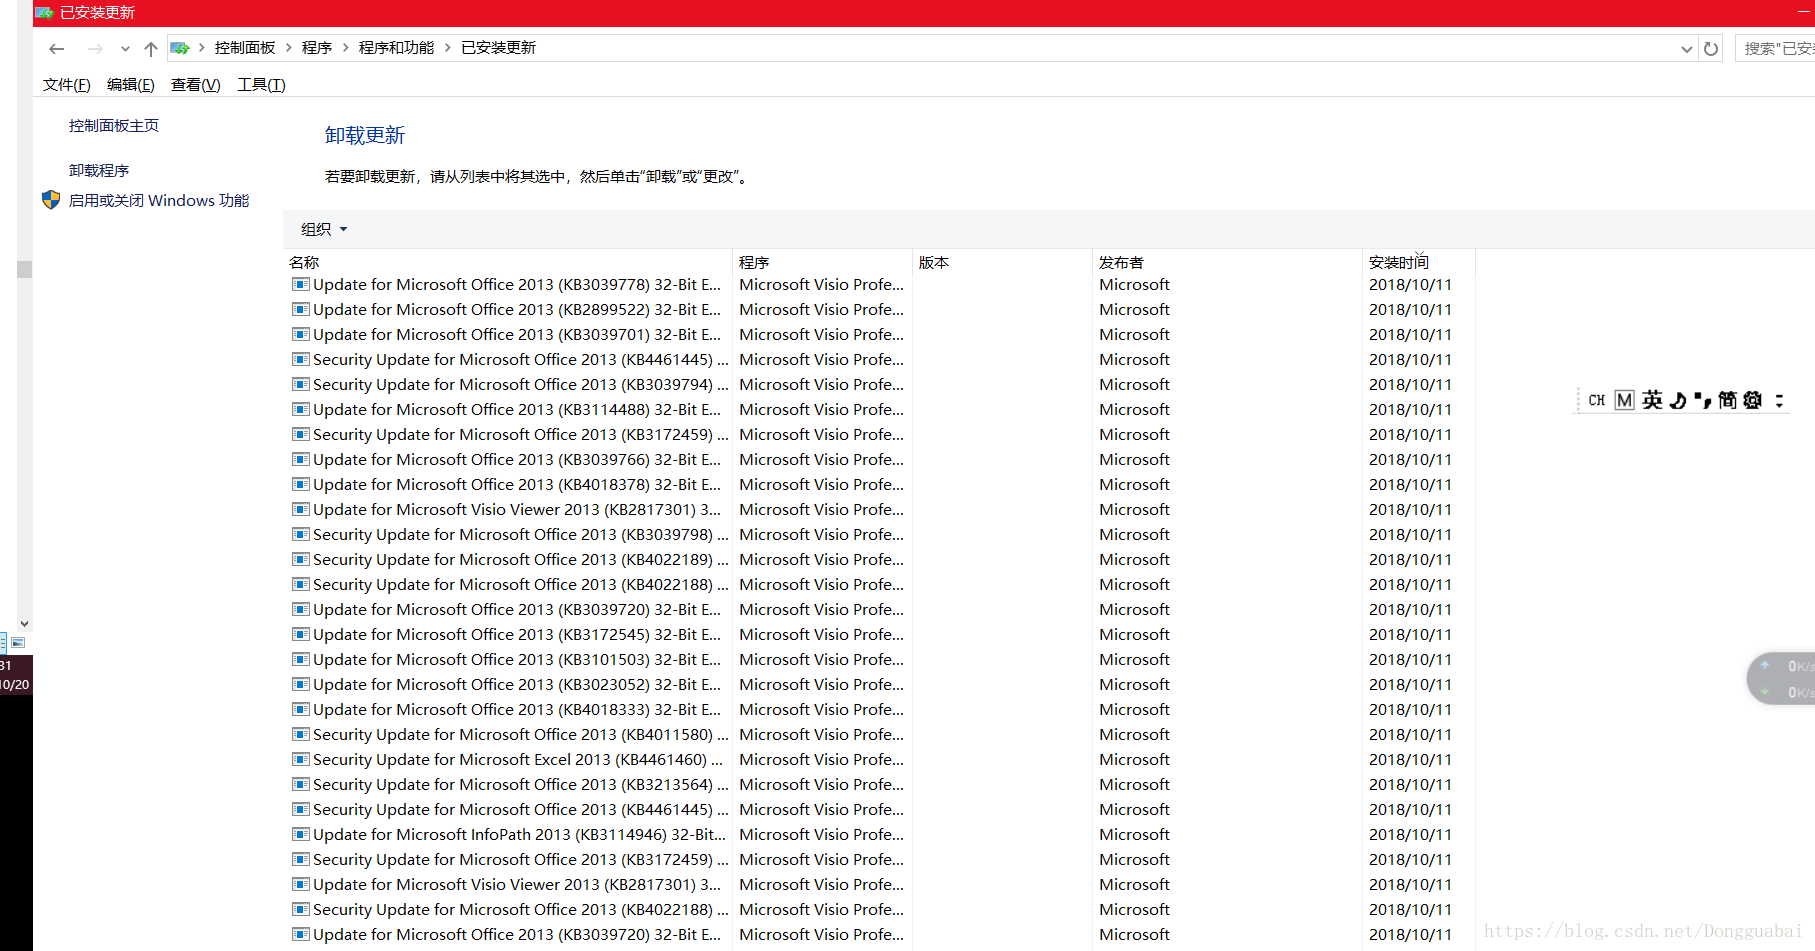
Task: Select Security Update KB4022189 row icon
Action: coord(300,559)
